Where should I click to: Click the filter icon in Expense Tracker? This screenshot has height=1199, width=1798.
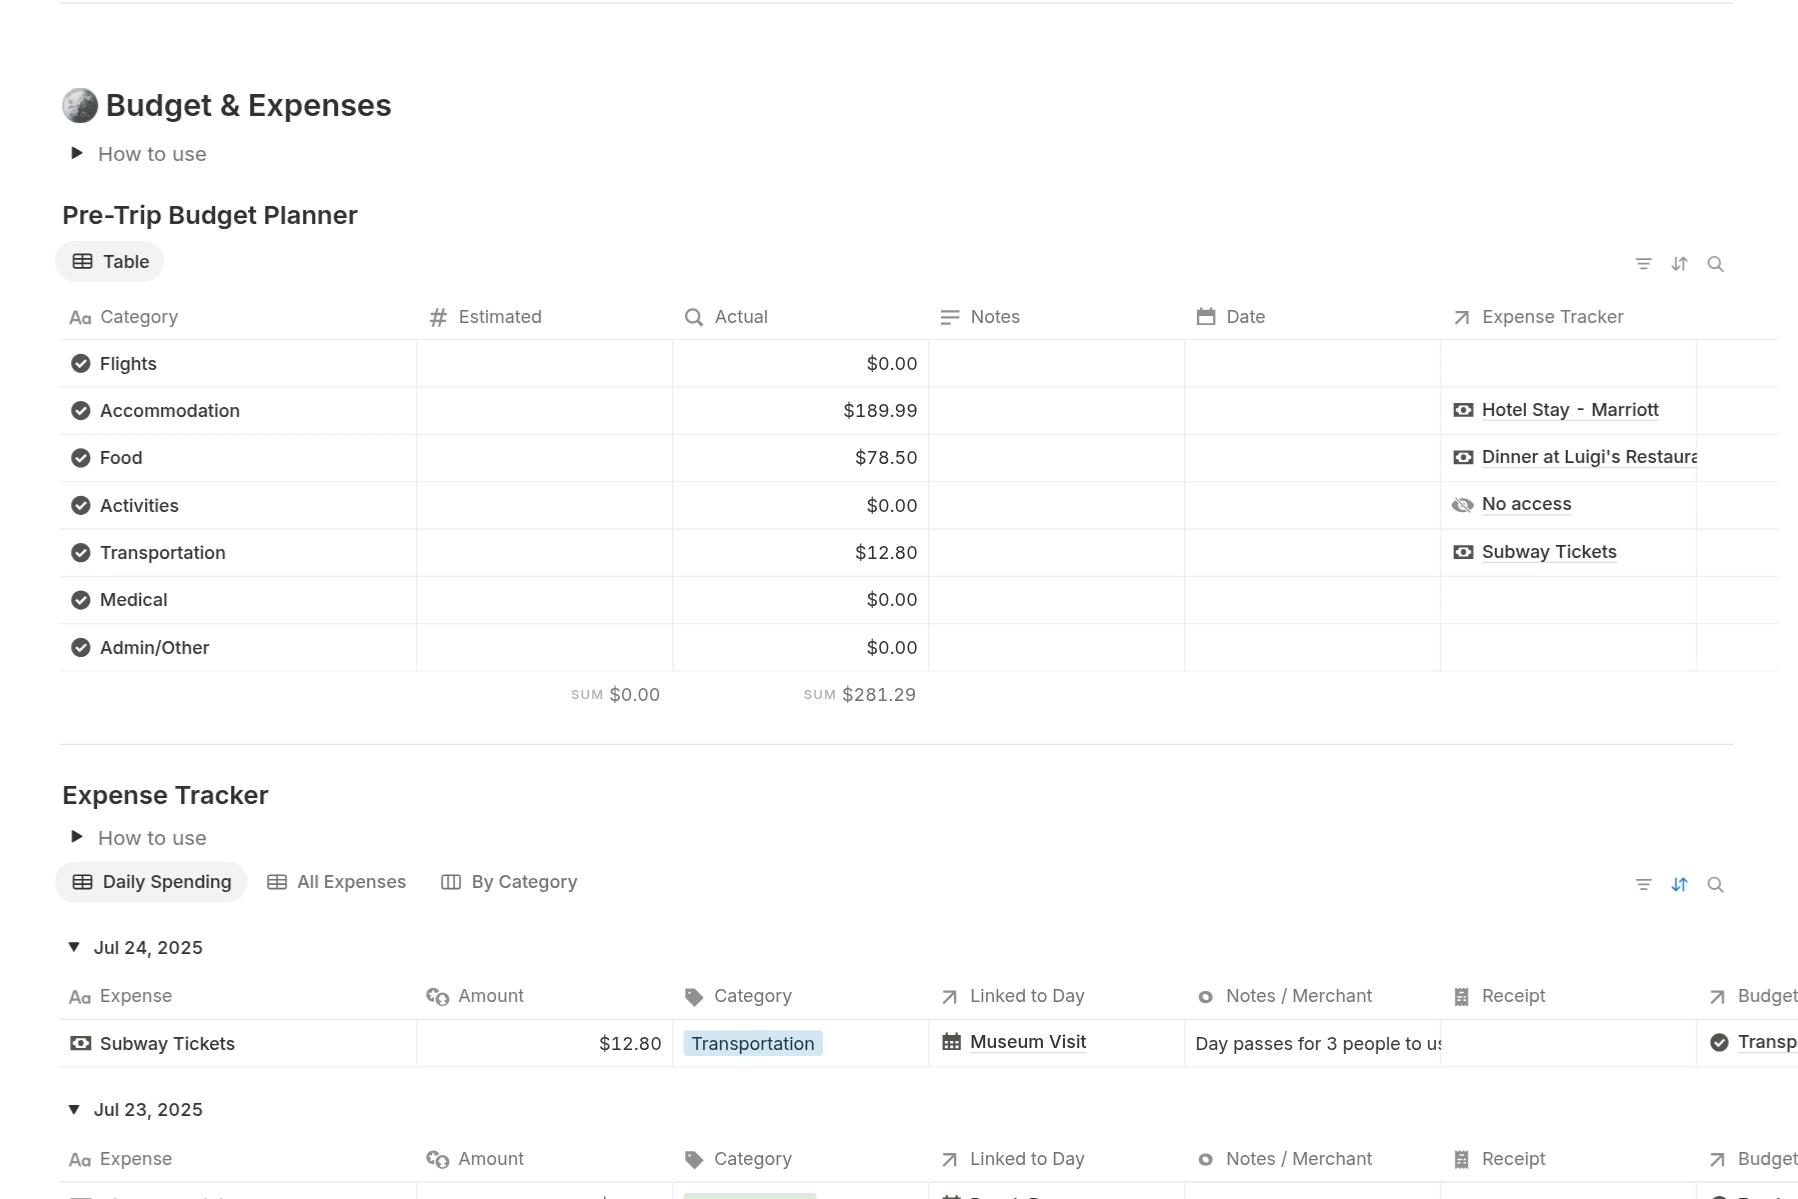point(1643,885)
